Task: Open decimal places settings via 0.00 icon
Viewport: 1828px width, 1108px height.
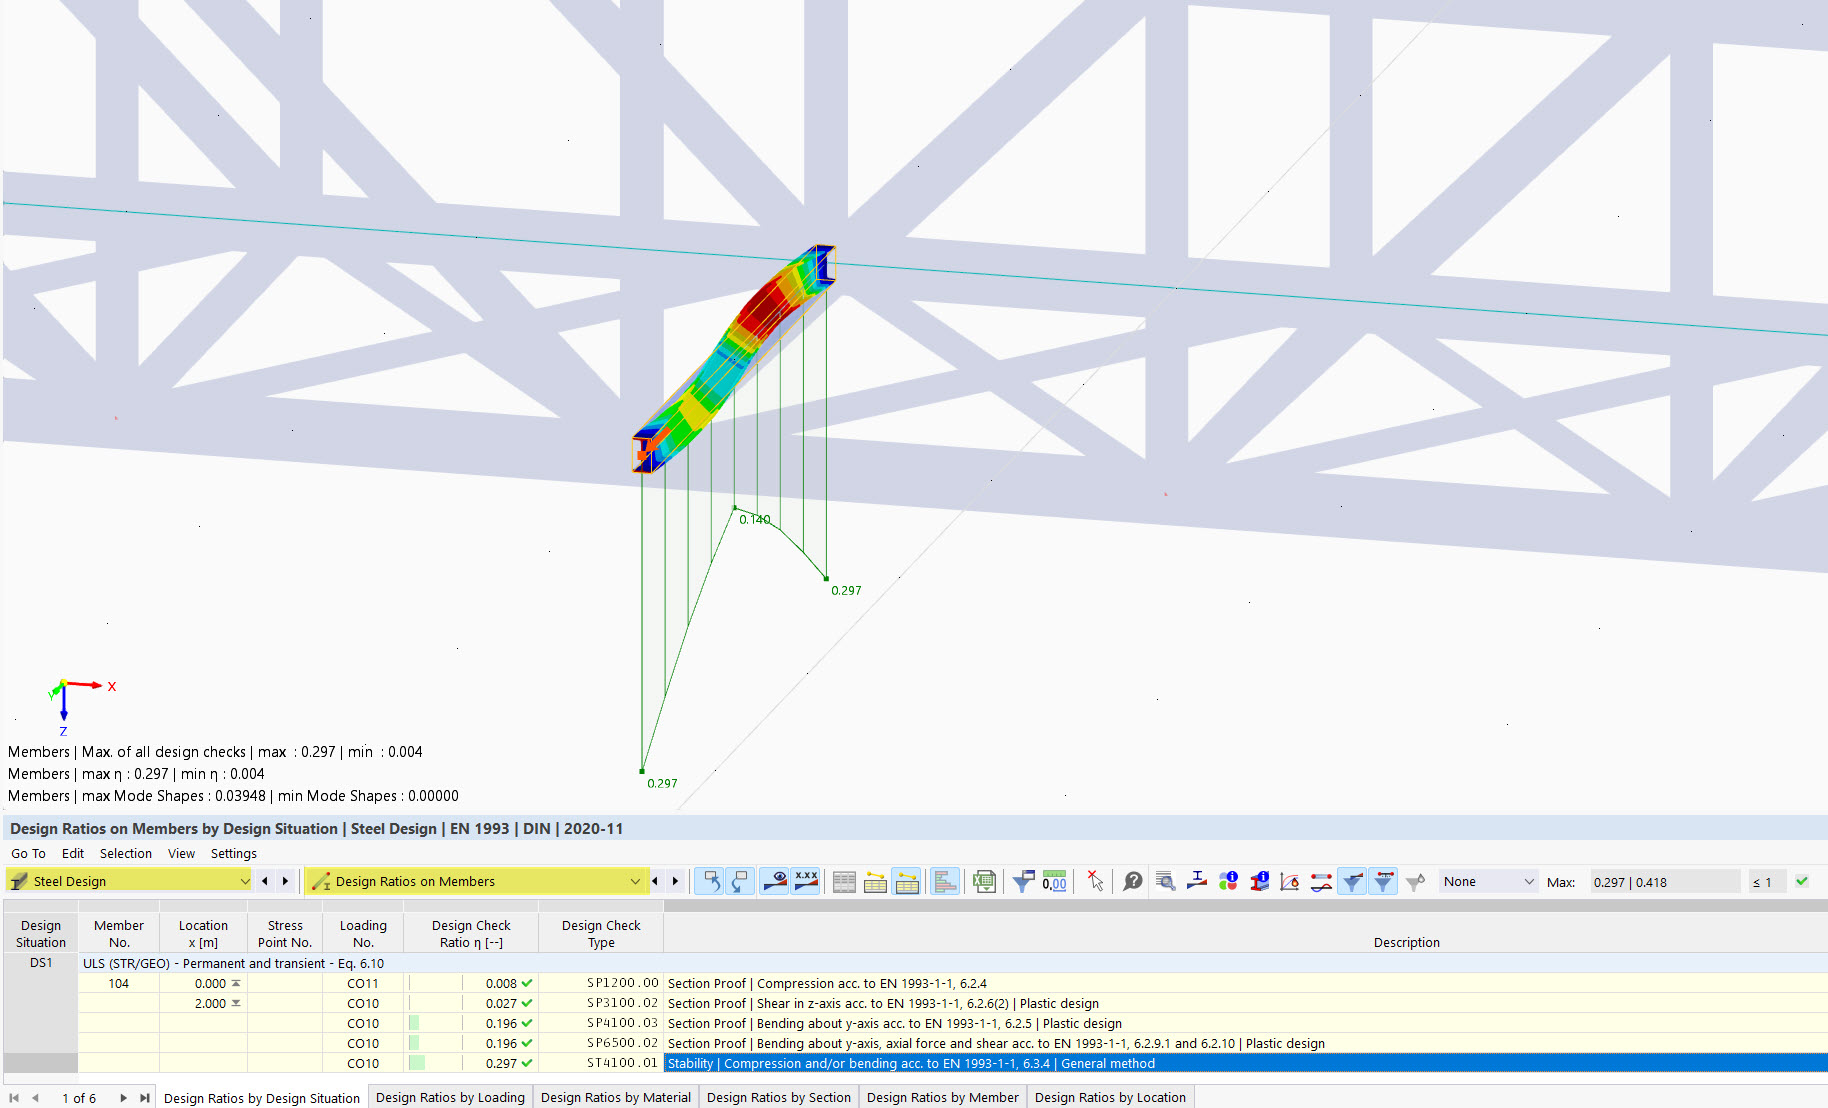Action: click(x=1053, y=881)
